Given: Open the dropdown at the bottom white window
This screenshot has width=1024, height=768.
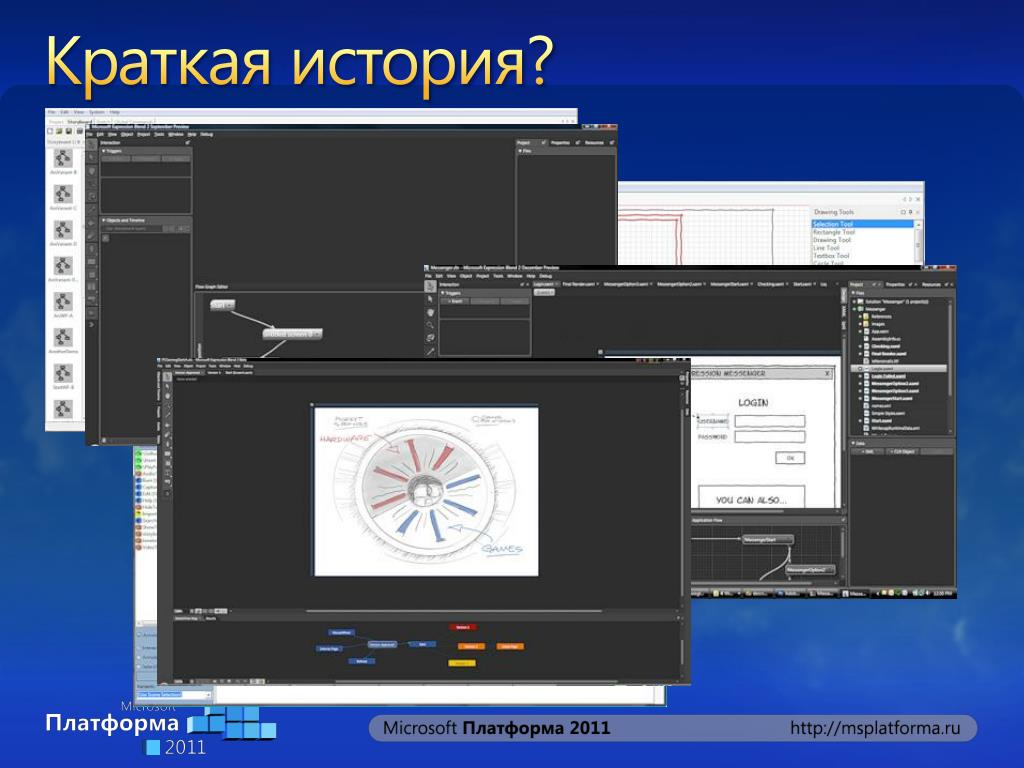Looking at the screenshot, I should pos(208,695).
